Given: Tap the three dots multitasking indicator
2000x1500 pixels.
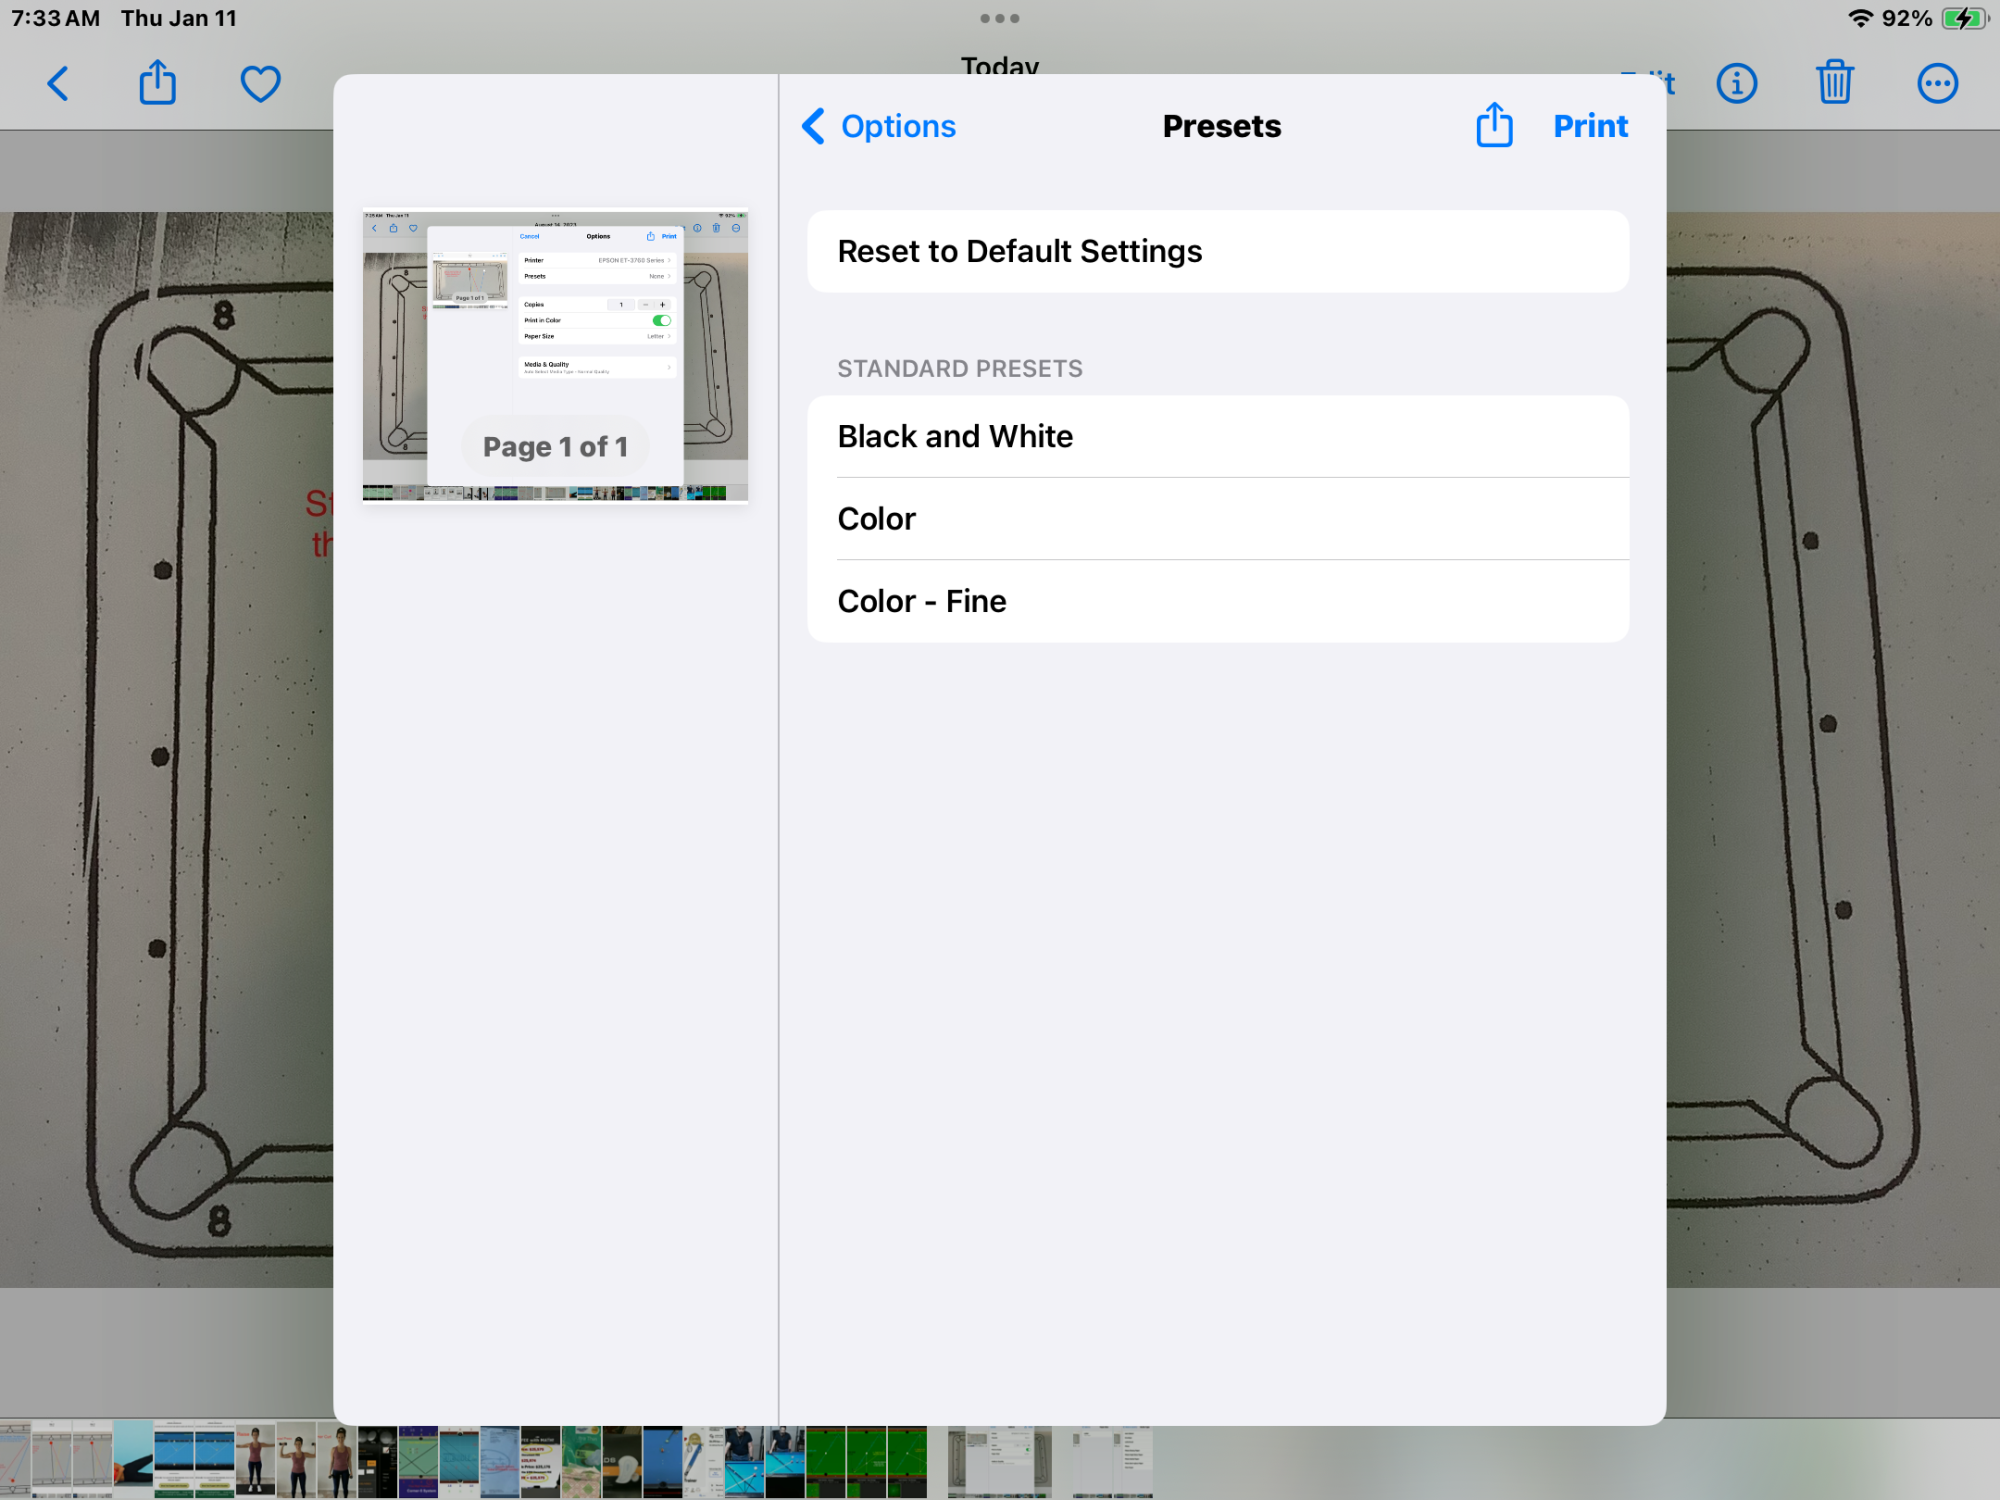Looking at the screenshot, I should [1000, 18].
